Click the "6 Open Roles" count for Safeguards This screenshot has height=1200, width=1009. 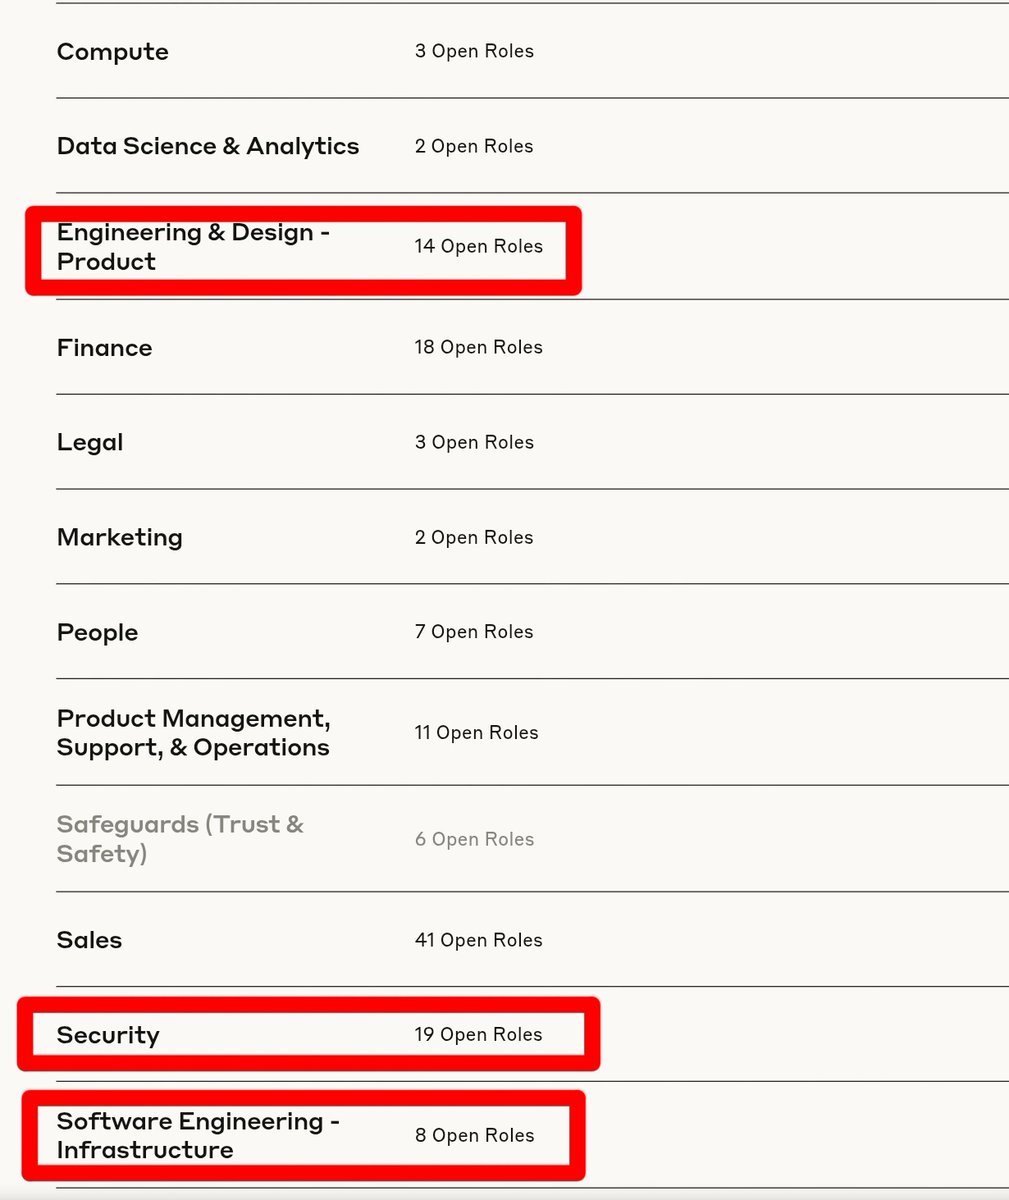tap(474, 839)
